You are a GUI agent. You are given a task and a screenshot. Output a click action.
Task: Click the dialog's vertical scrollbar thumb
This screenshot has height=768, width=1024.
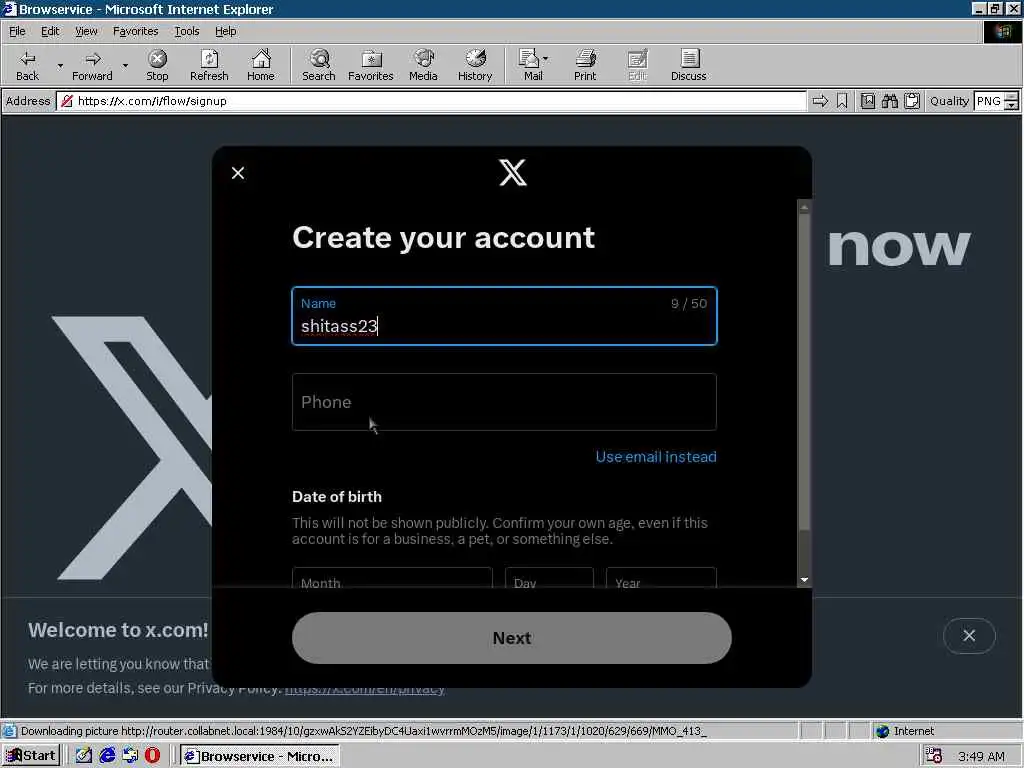click(805, 372)
